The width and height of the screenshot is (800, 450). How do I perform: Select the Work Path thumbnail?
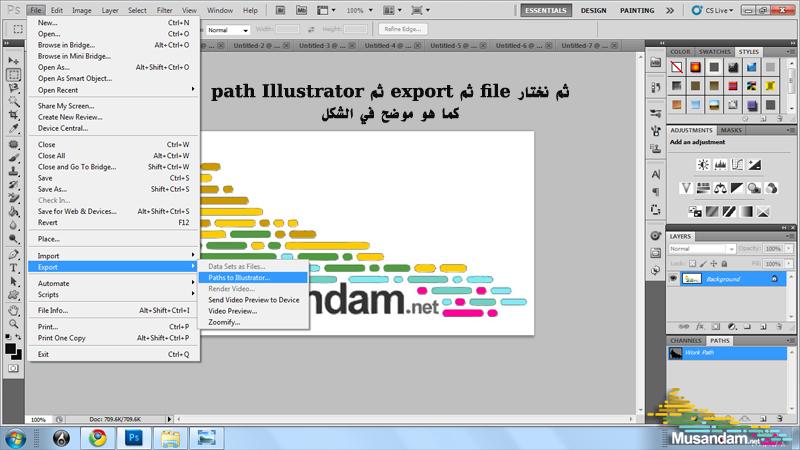click(676, 353)
